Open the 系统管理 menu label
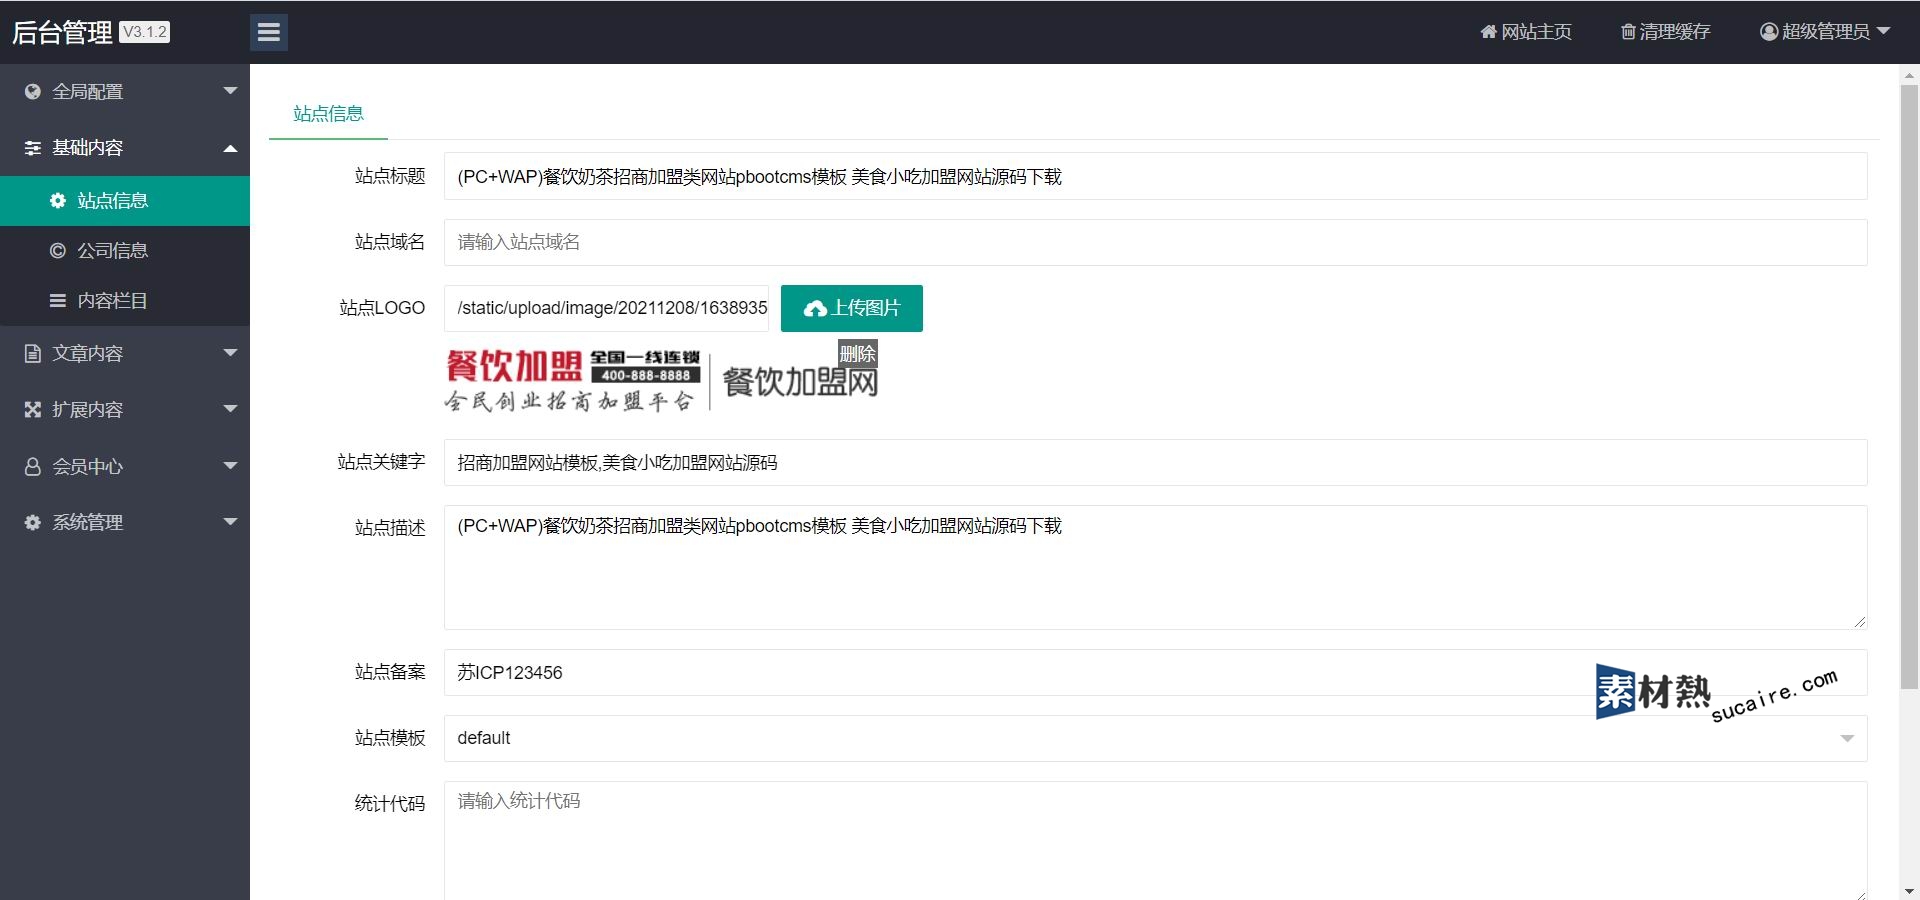The height and width of the screenshot is (900, 1920). [87, 522]
